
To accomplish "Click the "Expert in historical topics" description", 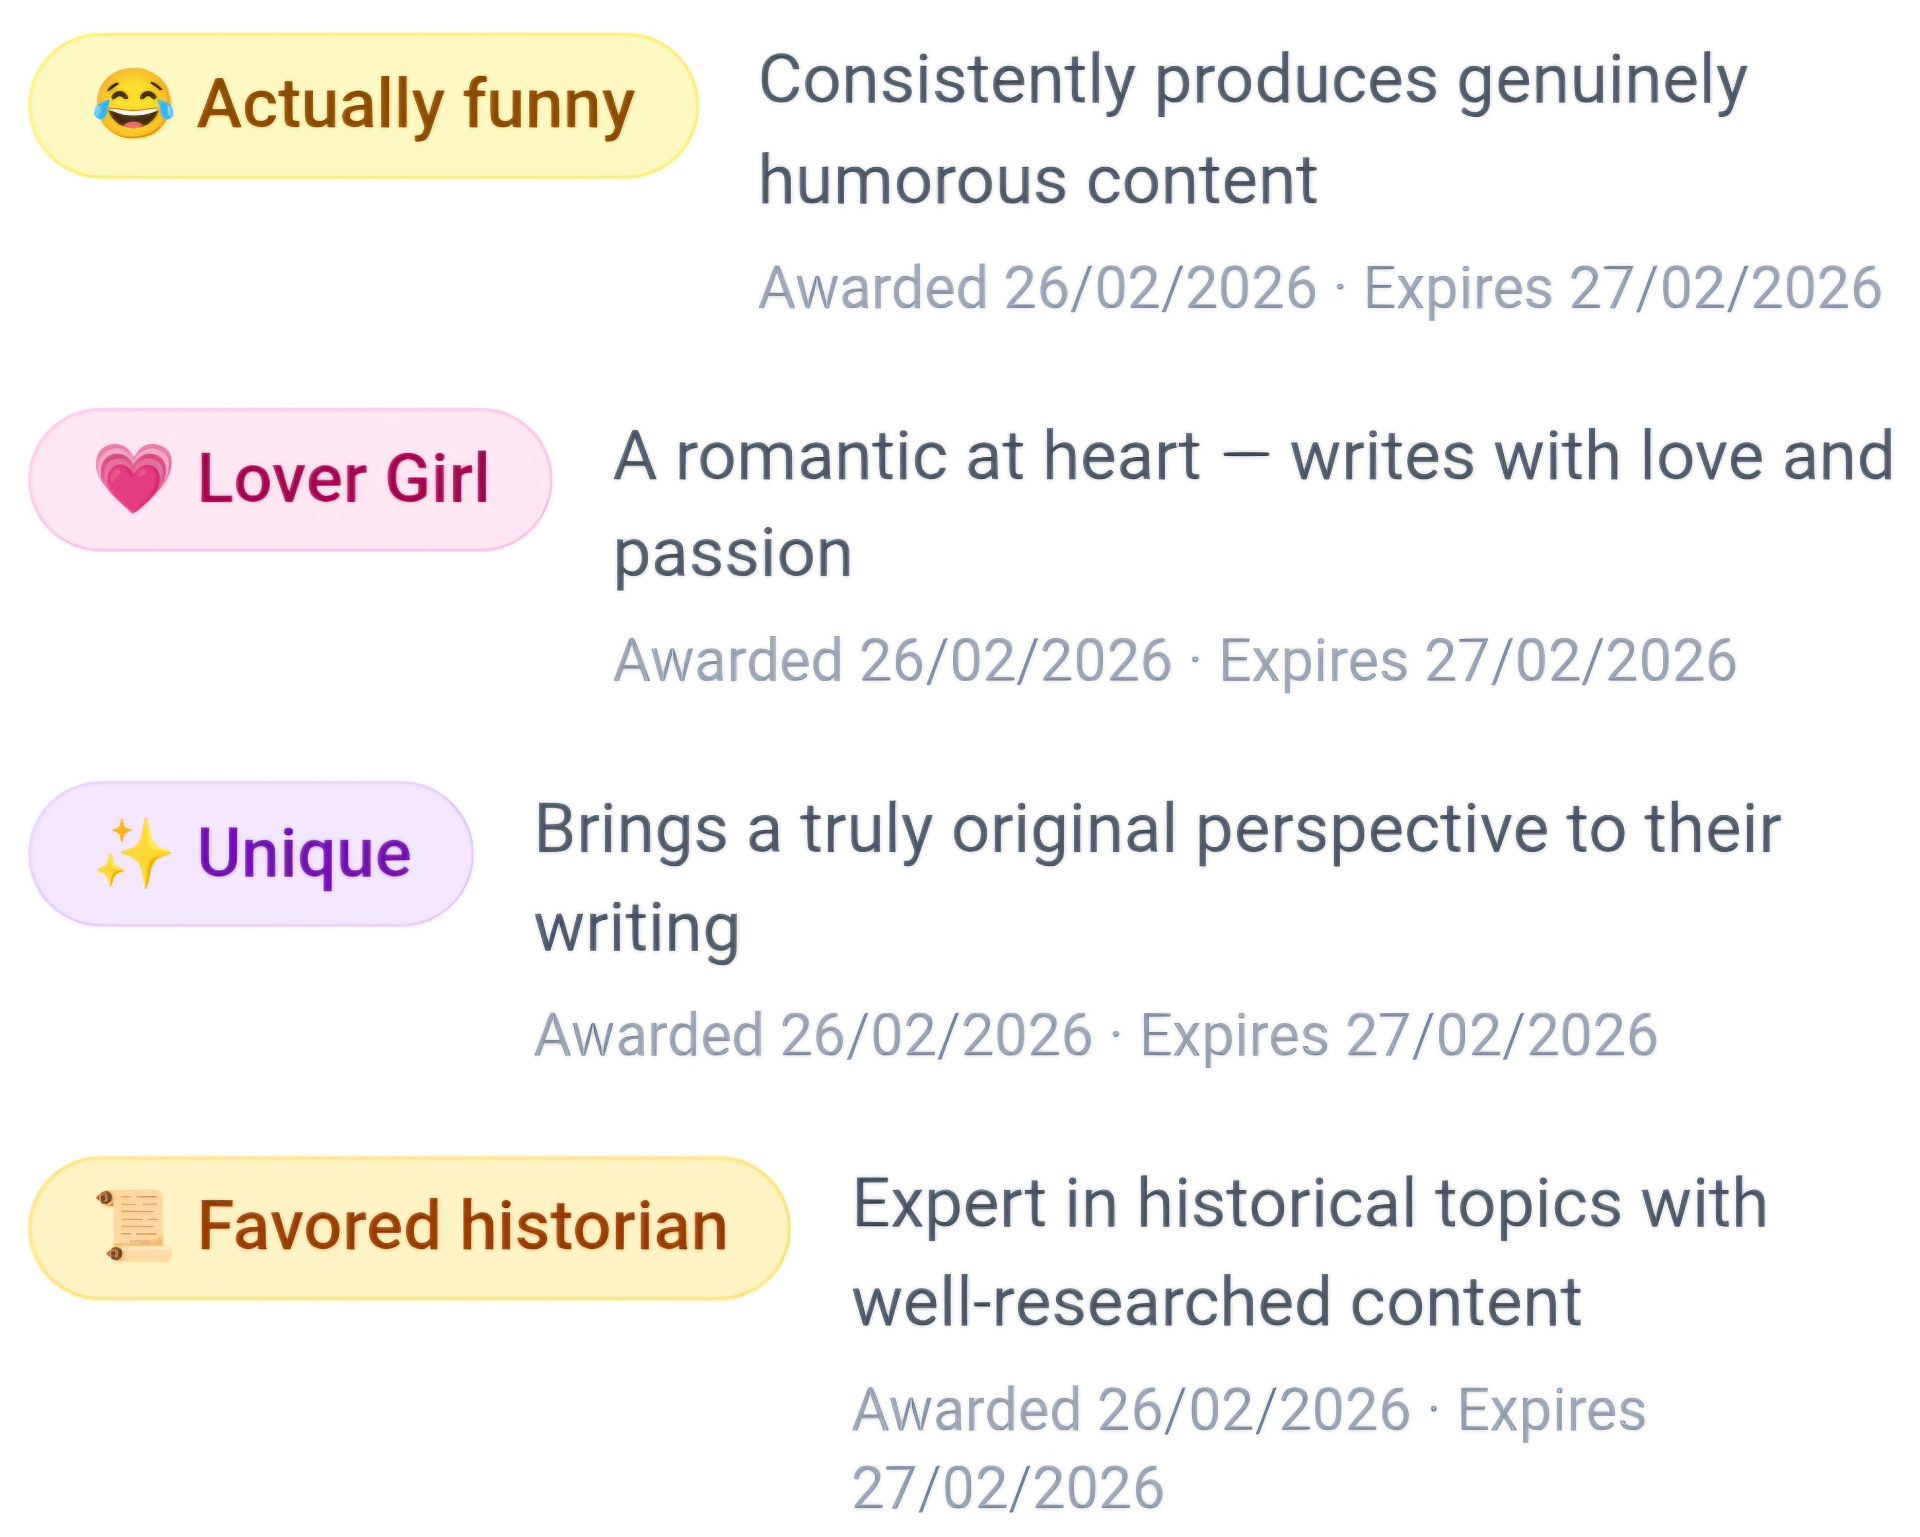I will point(1309,1251).
